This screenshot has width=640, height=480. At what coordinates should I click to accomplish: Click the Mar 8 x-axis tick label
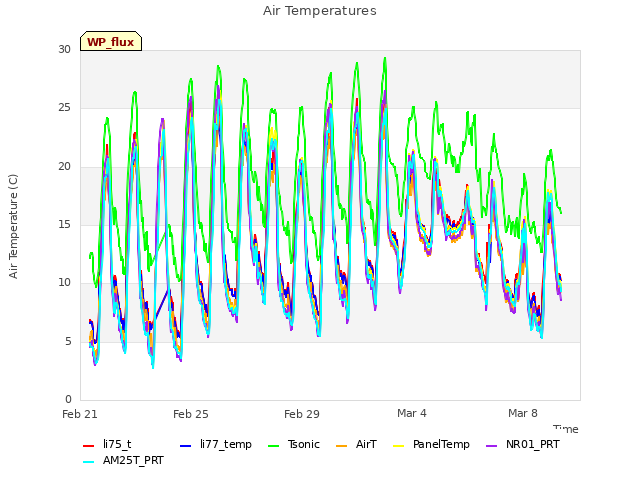pos(523,413)
